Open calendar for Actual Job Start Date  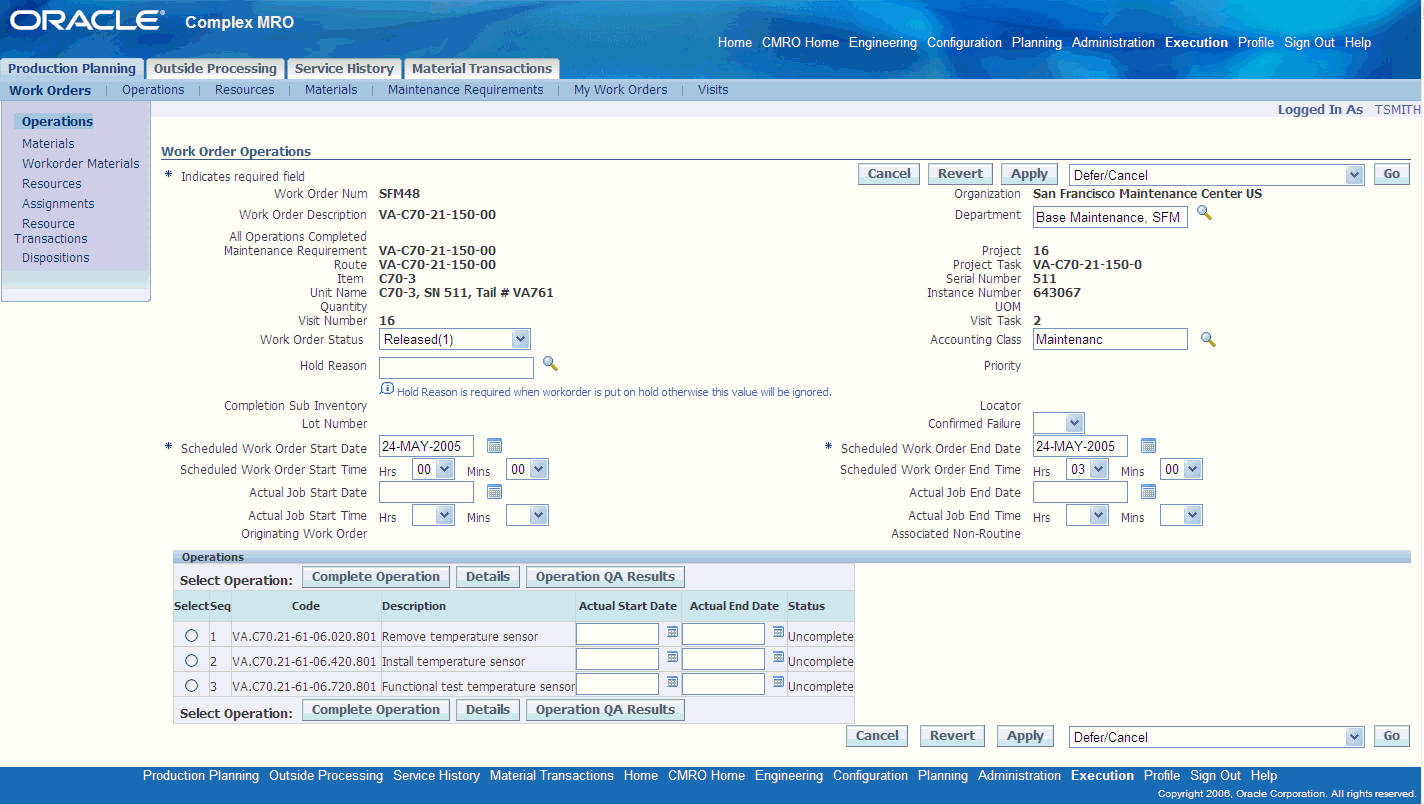[494, 492]
